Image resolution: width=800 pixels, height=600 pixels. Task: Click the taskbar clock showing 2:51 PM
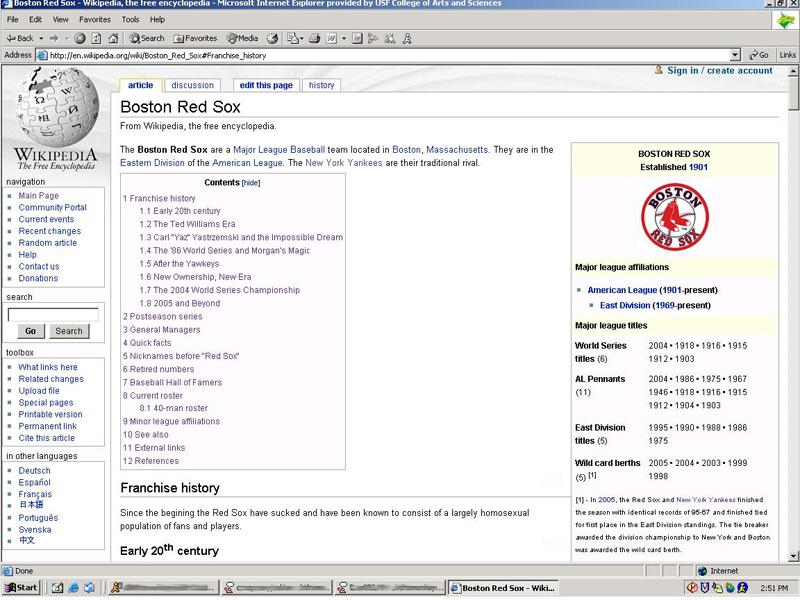[x=774, y=588]
